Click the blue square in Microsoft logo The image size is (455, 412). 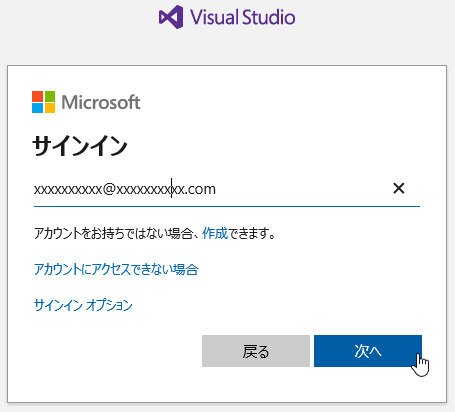click(x=37, y=108)
